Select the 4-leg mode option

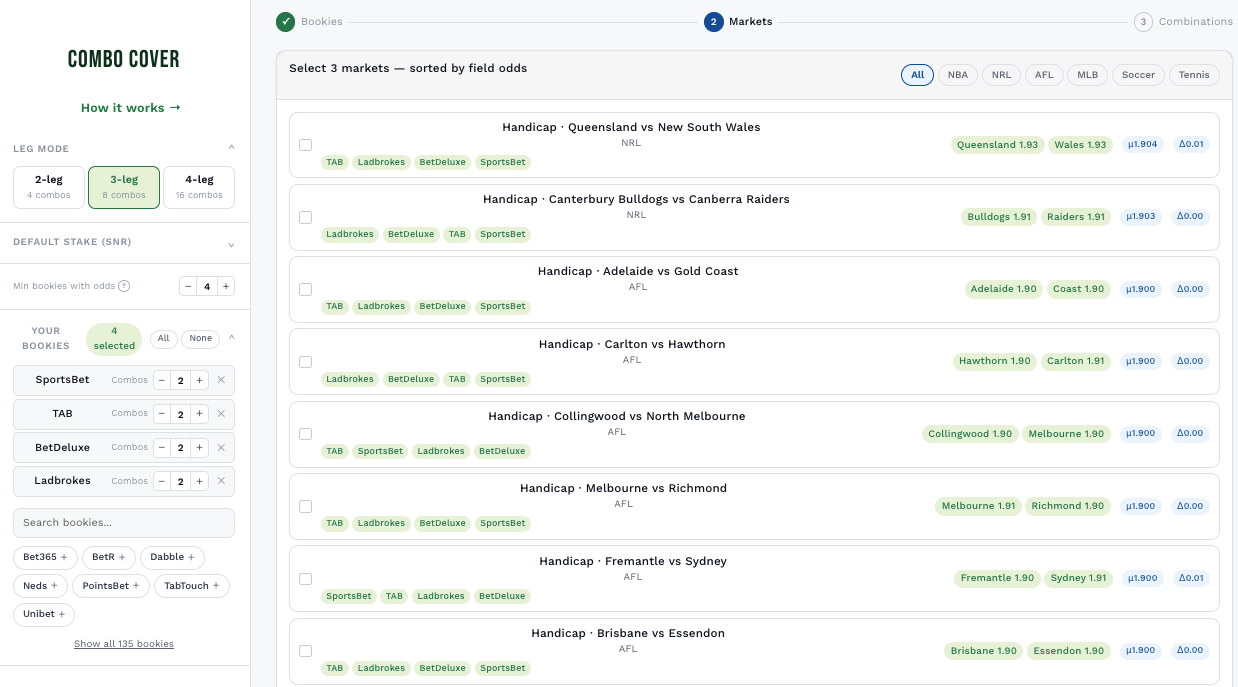199,187
